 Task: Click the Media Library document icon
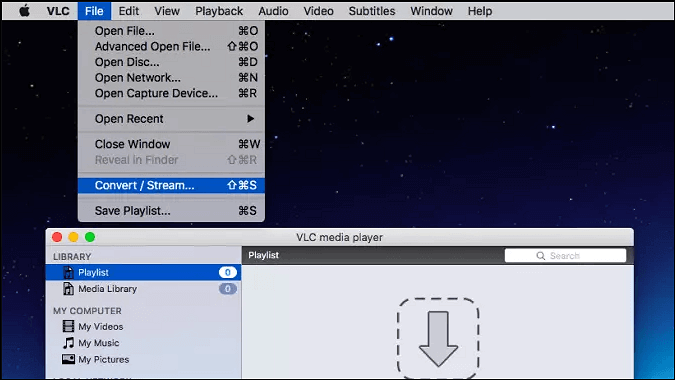point(68,289)
